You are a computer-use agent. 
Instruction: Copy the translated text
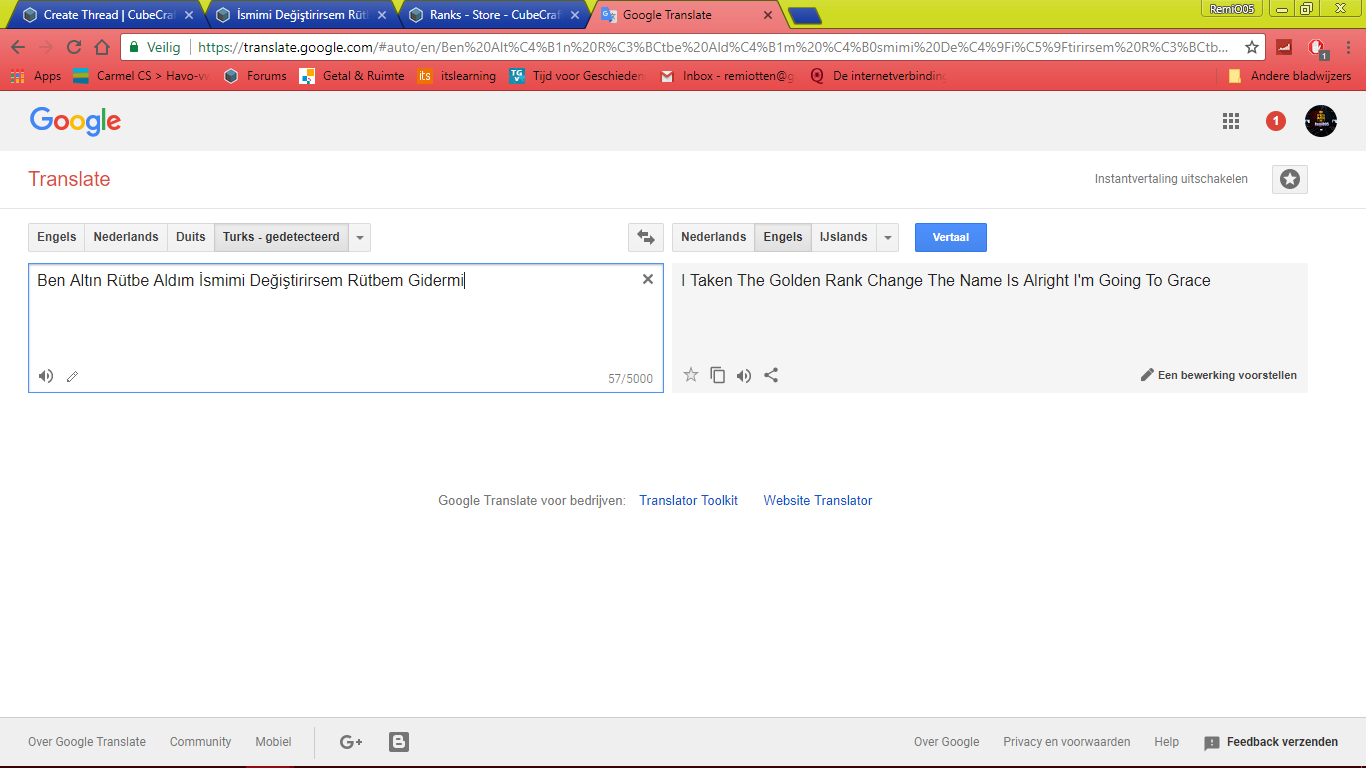(718, 375)
